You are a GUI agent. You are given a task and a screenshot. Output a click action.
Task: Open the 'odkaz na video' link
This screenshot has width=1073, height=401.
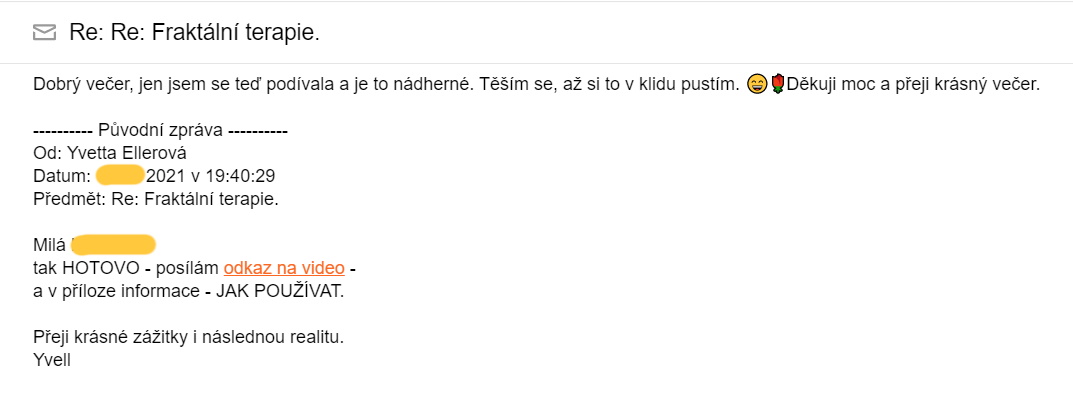284,268
